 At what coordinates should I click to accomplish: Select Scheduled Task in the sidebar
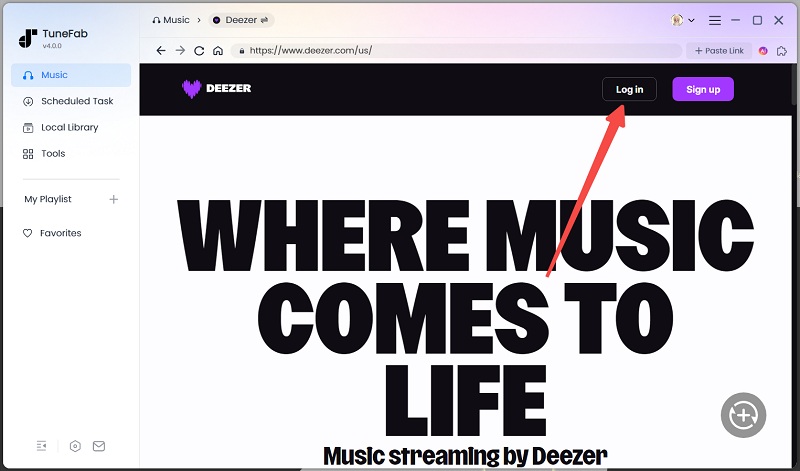tap(76, 101)
